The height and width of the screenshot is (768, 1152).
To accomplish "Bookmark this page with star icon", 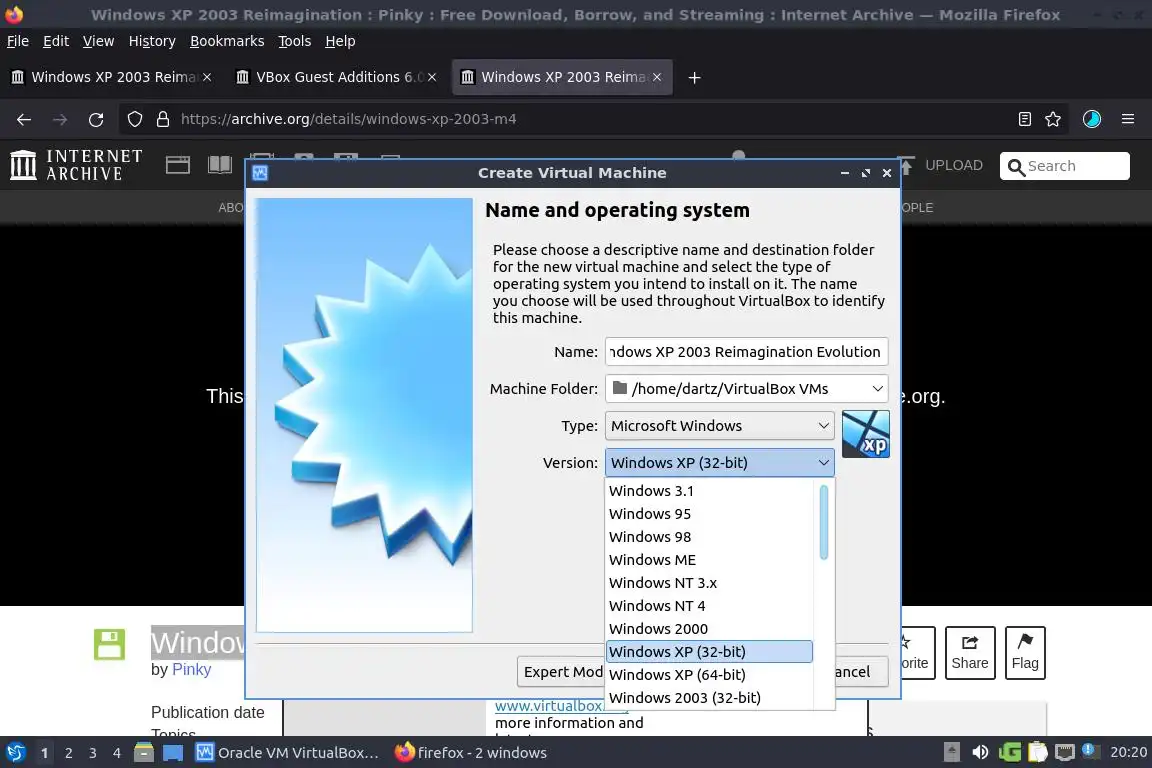I will 1053,119.
